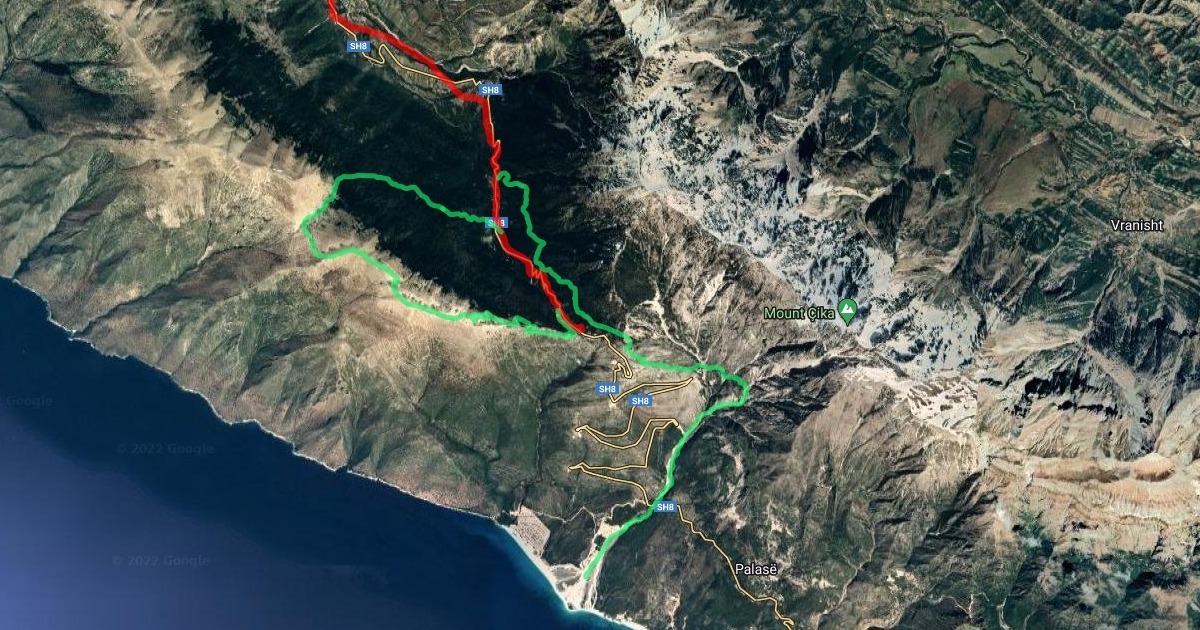1200x630 pixels.
Task: Select the Palasë village label
Action: tap(757, 569)
